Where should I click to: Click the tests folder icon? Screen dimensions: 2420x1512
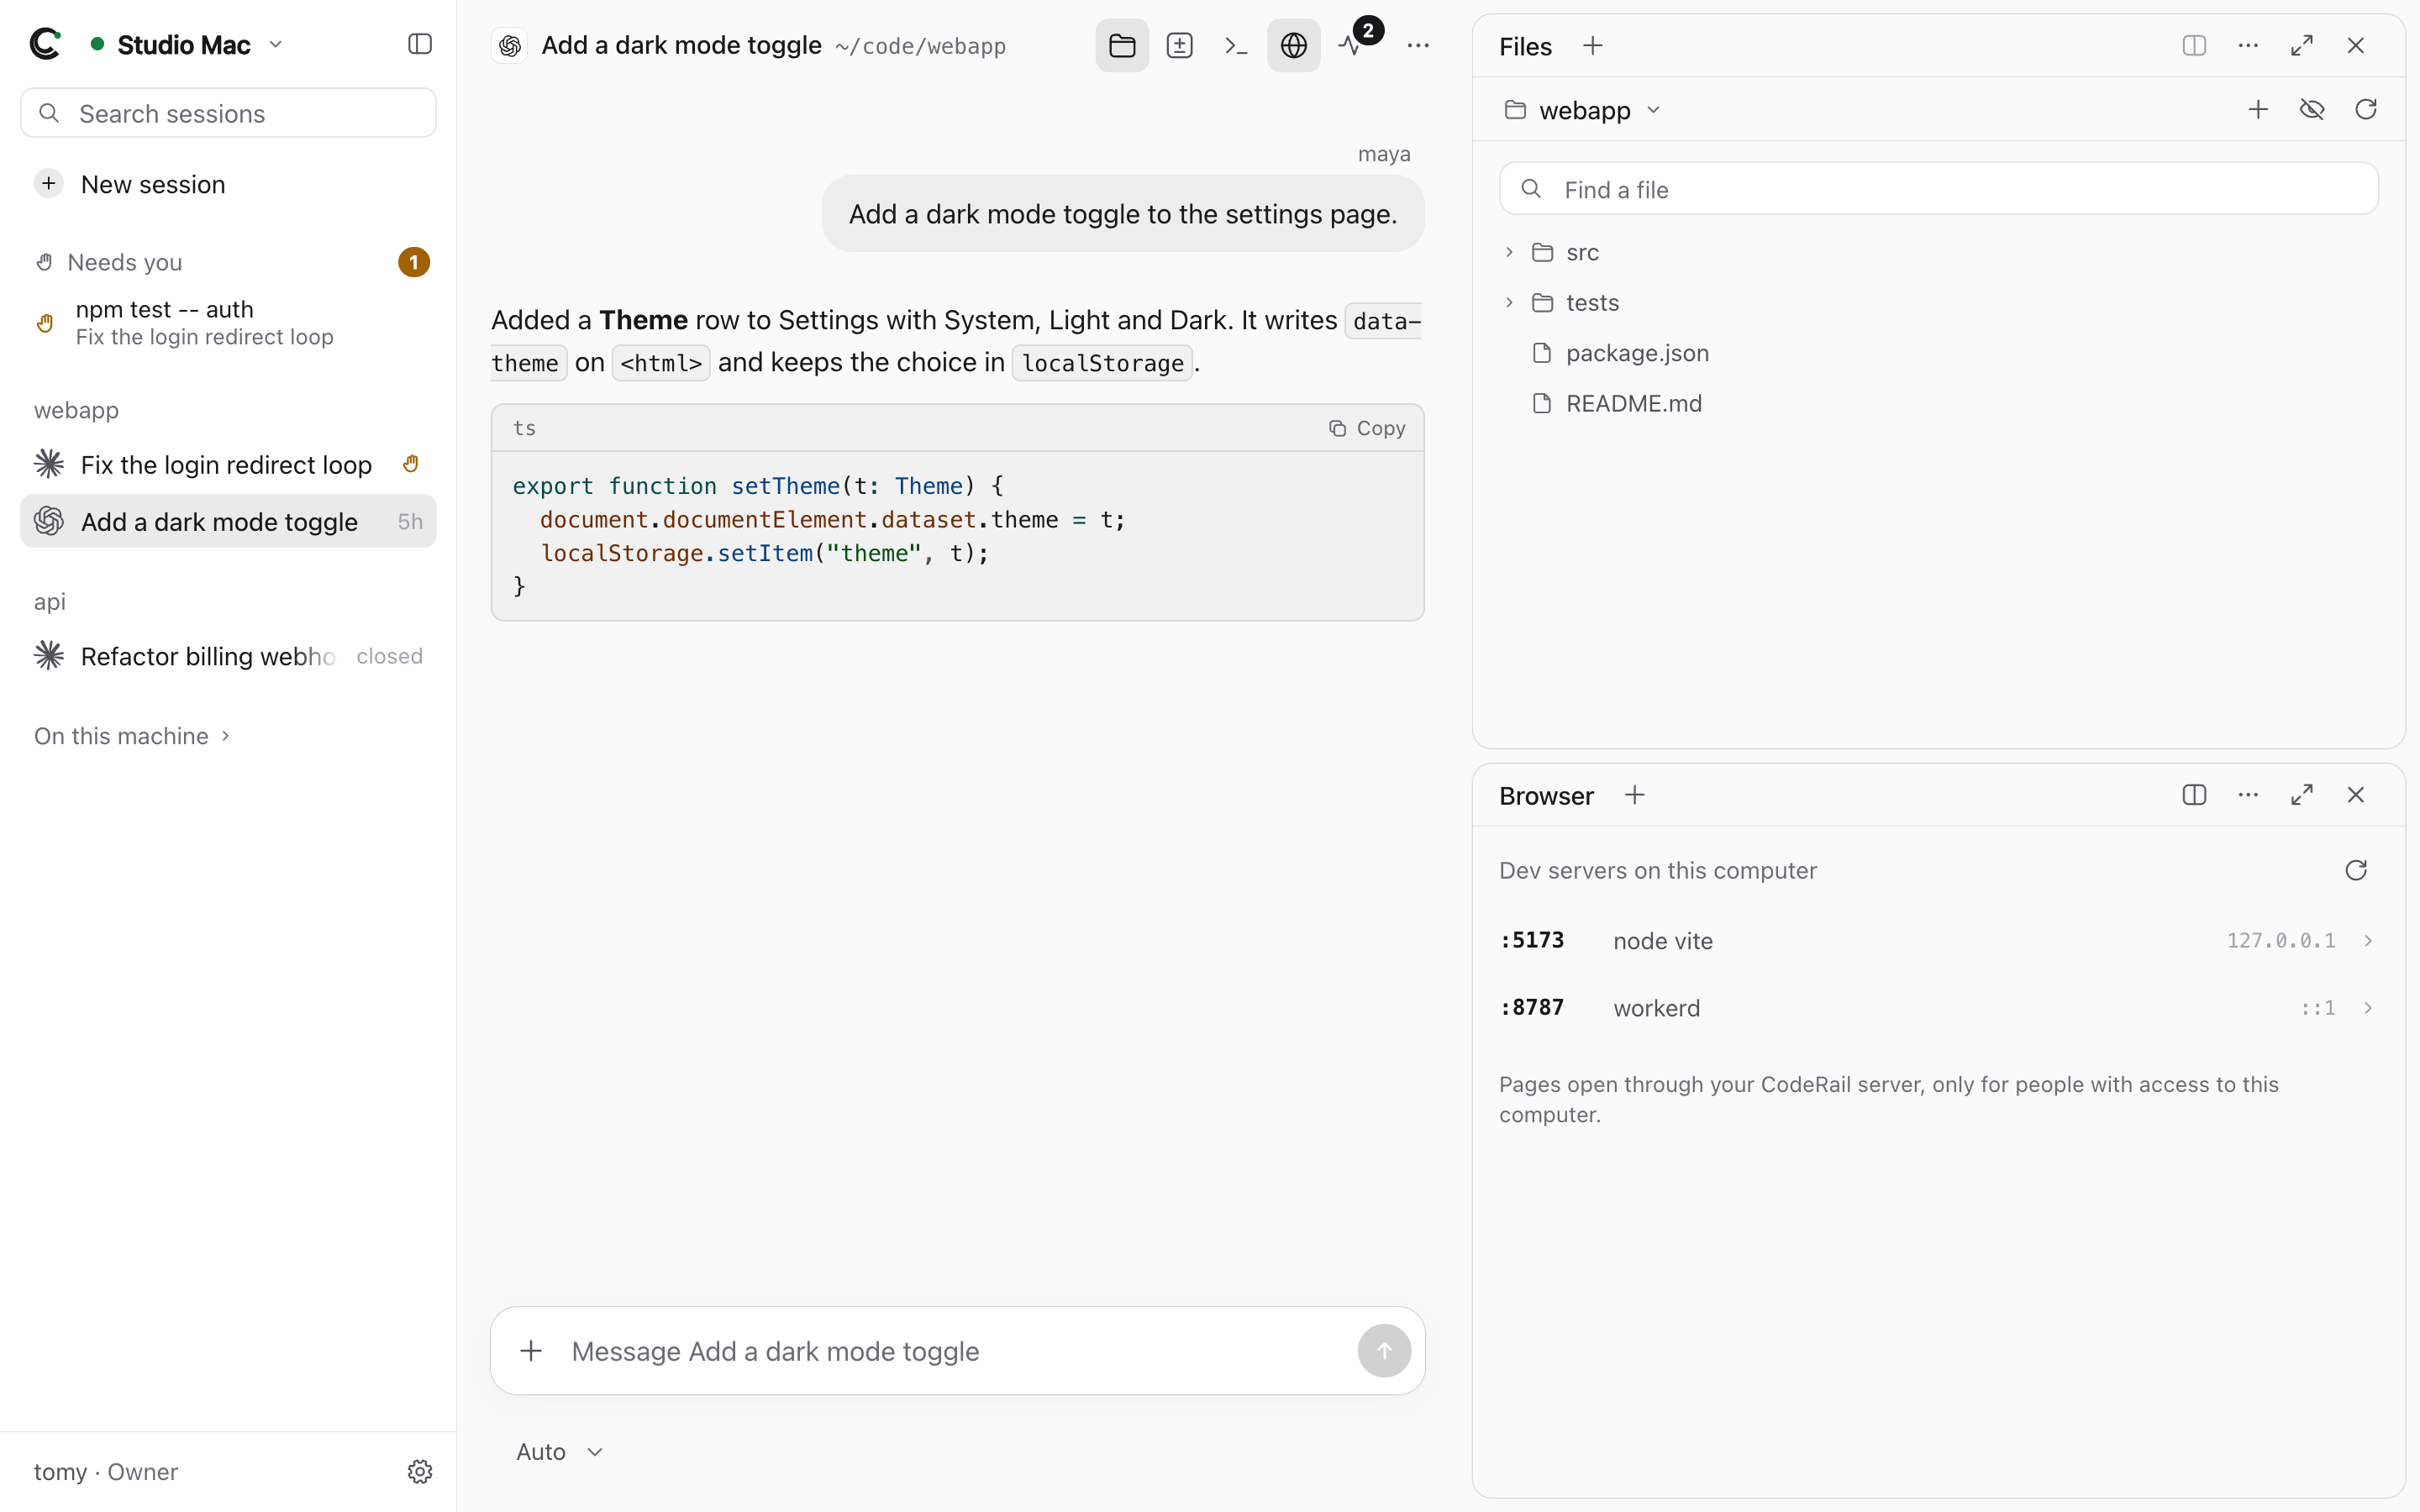[x=1543, y=302]
